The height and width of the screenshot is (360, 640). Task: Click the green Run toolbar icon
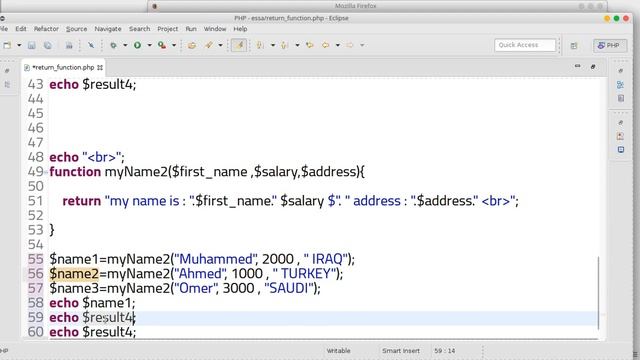[138, 45]
